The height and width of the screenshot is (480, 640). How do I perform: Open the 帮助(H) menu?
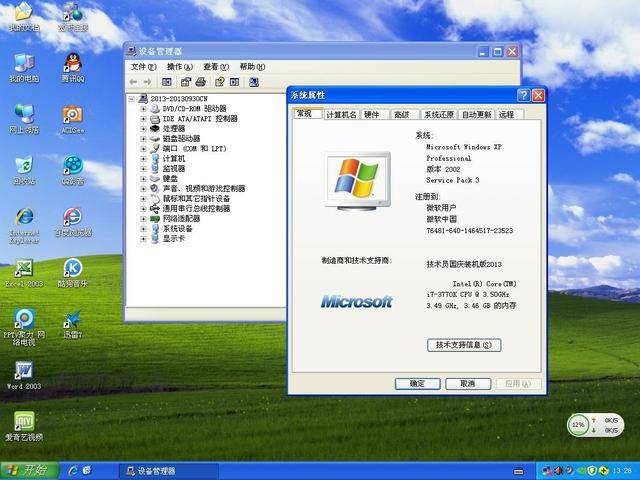click(252, 67)
